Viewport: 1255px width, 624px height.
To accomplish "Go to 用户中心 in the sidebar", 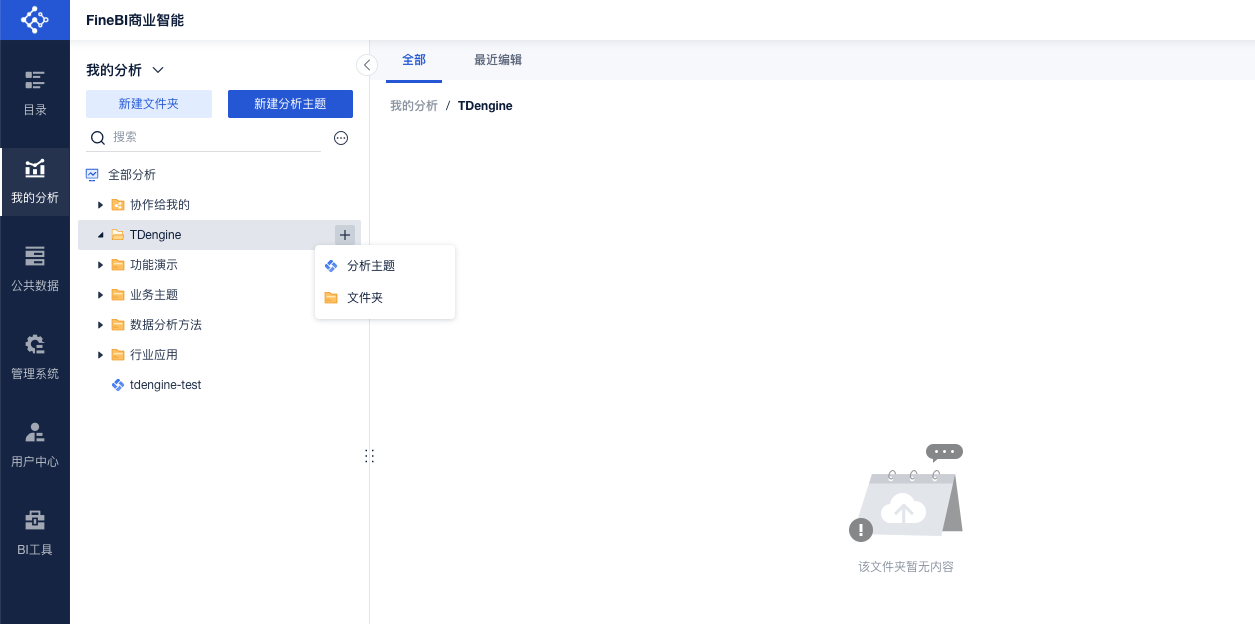I will tap(35, 444).
